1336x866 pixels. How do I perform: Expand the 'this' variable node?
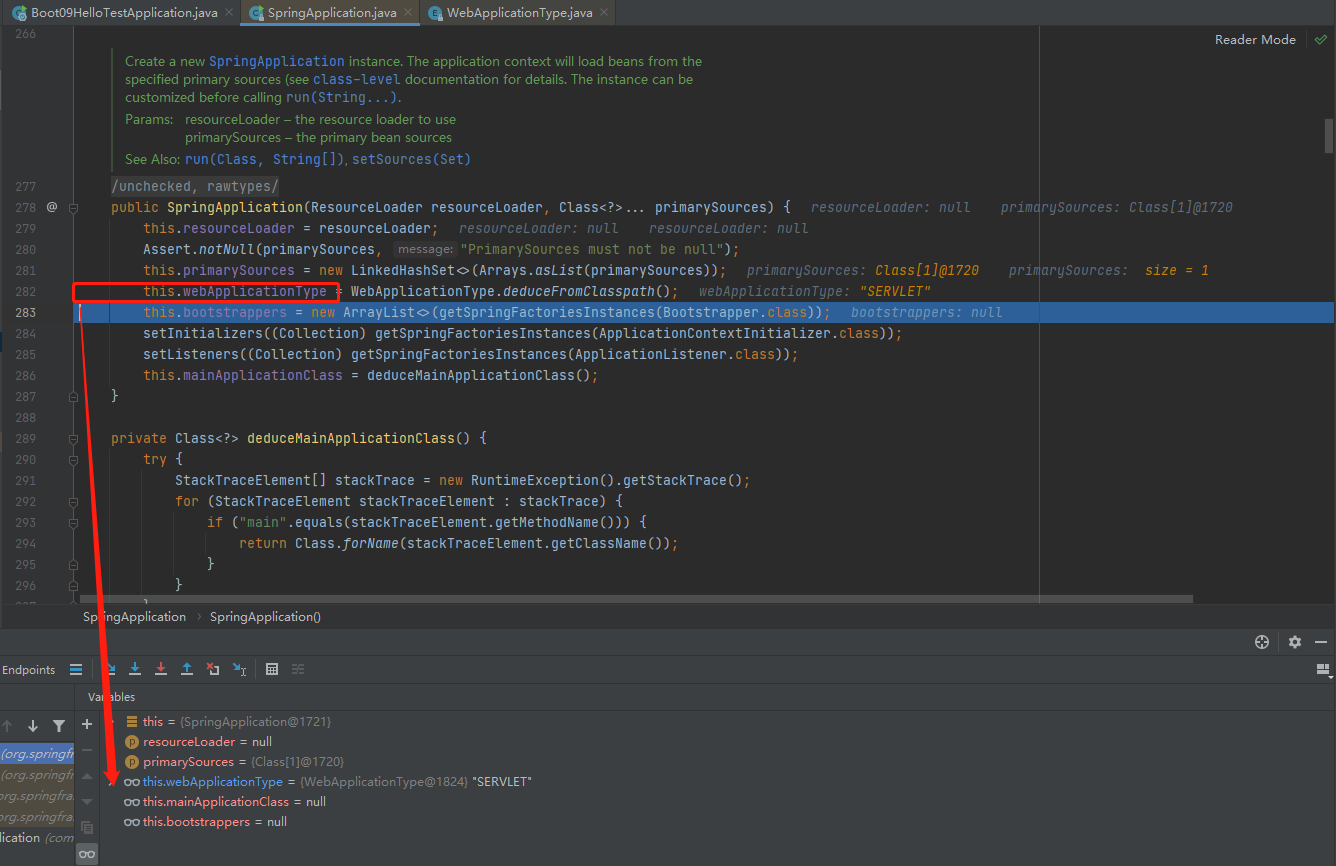[x=113, y=722]
